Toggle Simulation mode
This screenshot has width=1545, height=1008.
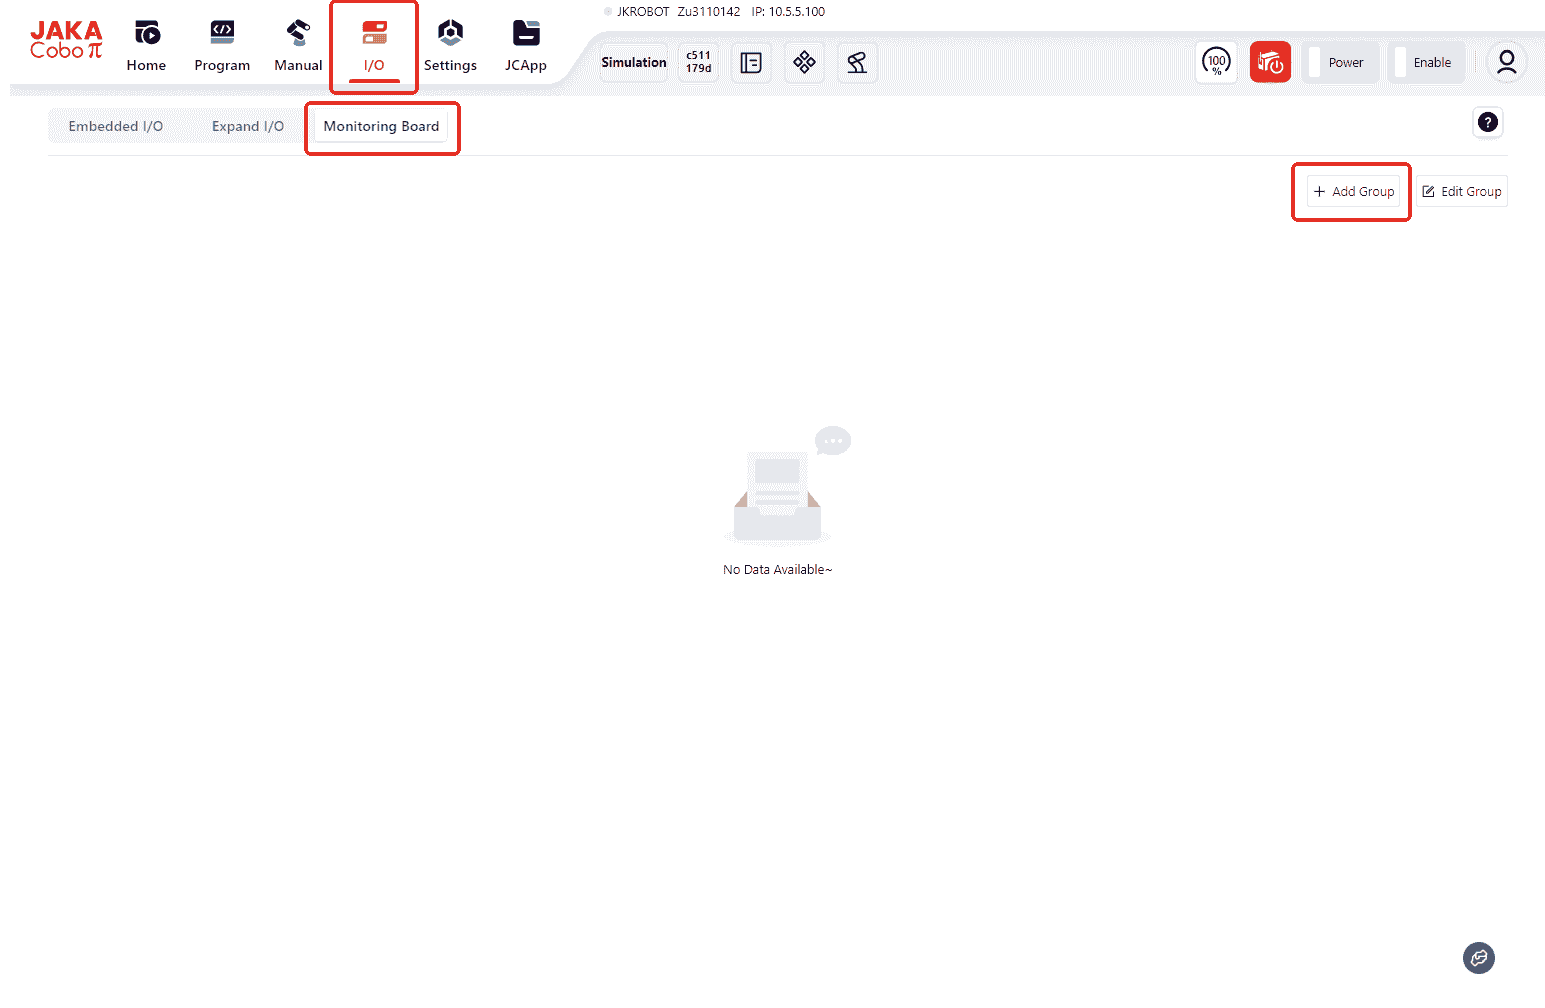click(633, 63)
